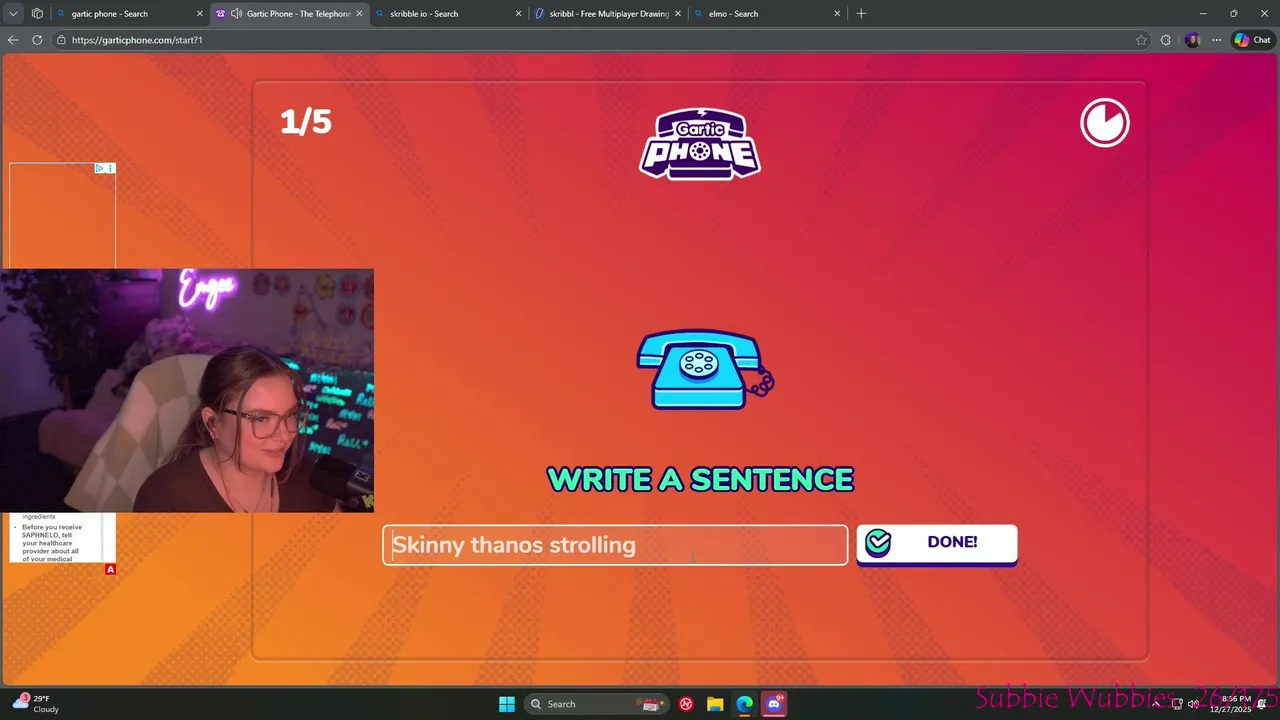Open a new browser tab
The width and height of the screenshot is (1280, 720).
[861, 14]
